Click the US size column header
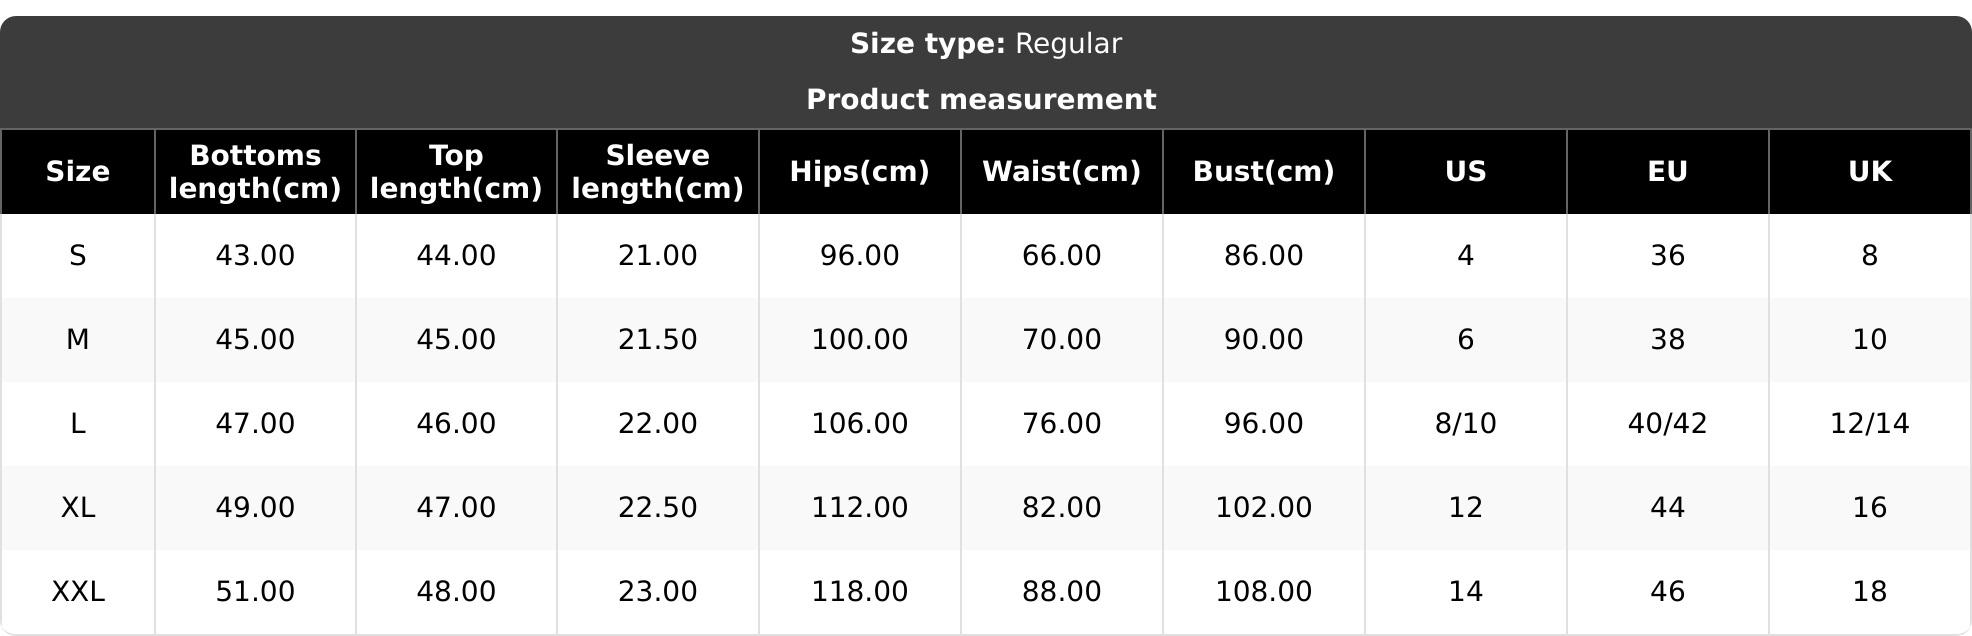Image resolution: width=1972 pixels, height=636 pixels. [x=1466, y=172]
